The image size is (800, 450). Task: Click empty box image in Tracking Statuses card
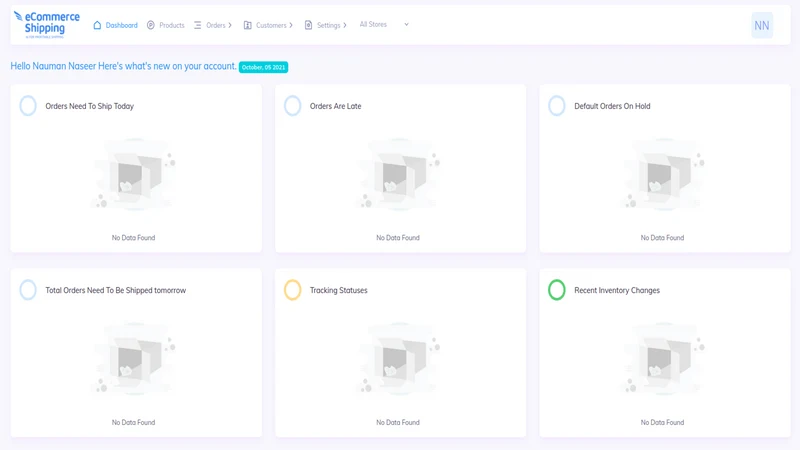click(398, 359)
